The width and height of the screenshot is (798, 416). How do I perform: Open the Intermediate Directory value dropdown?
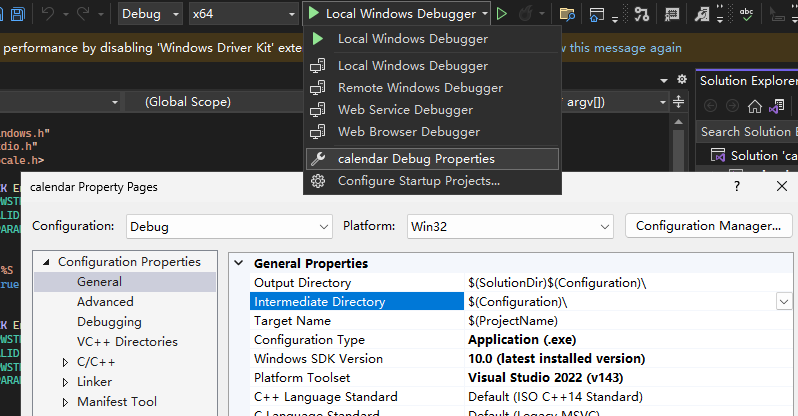[784, 302]
